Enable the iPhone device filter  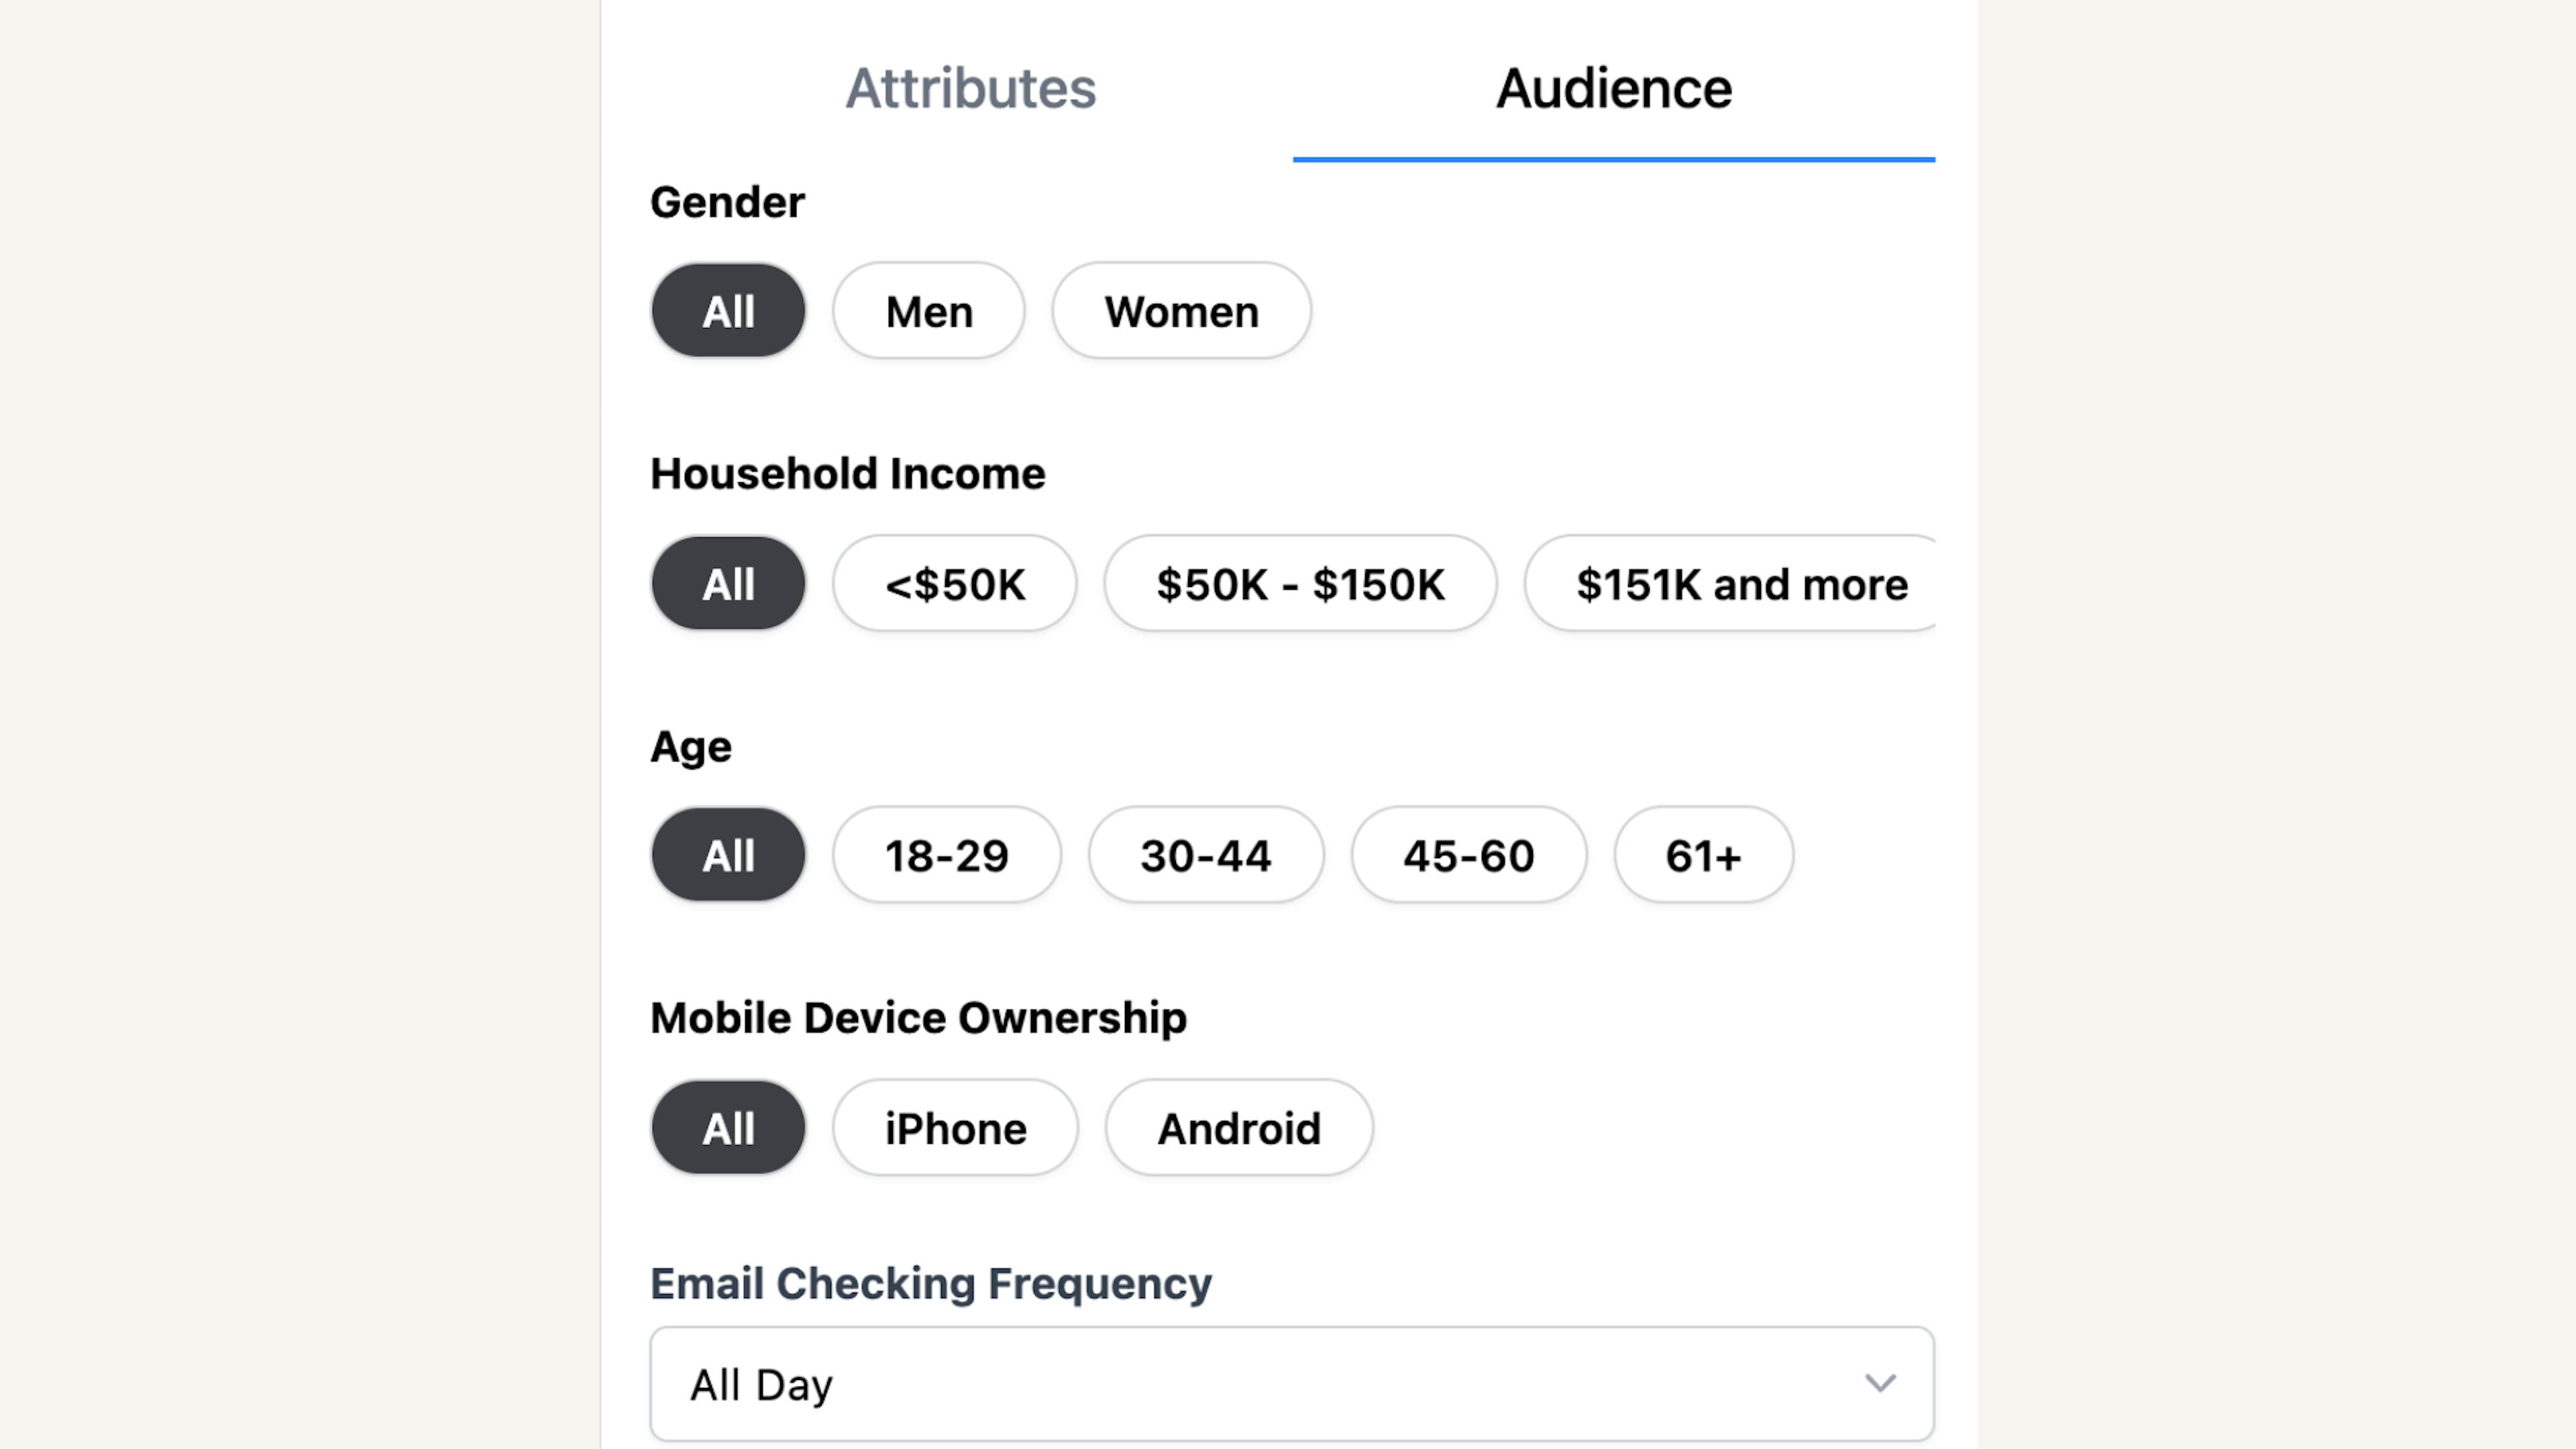point(954,1127)
